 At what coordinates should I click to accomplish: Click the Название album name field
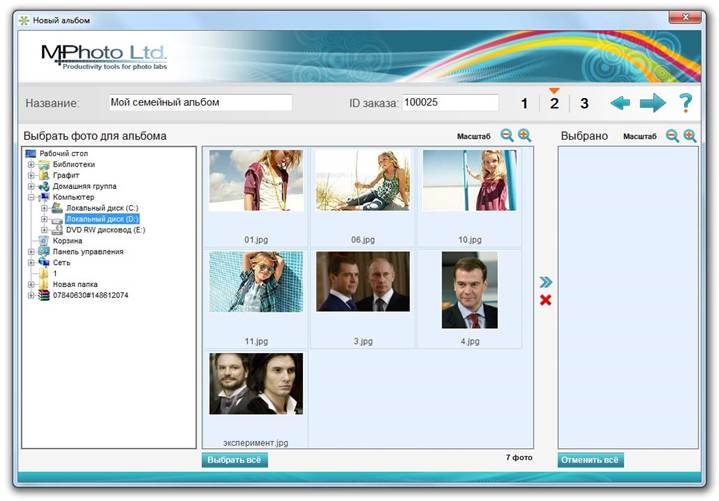pos(200,103)
